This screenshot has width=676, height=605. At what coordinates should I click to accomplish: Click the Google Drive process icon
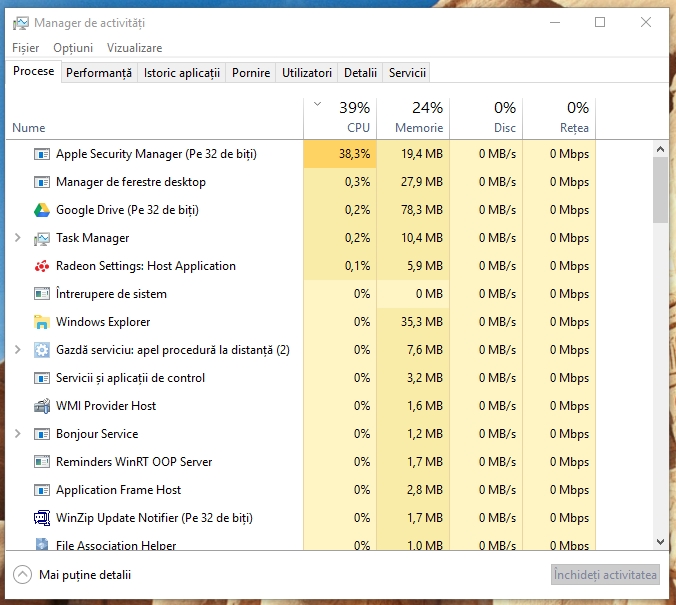(x=42, y=210)
